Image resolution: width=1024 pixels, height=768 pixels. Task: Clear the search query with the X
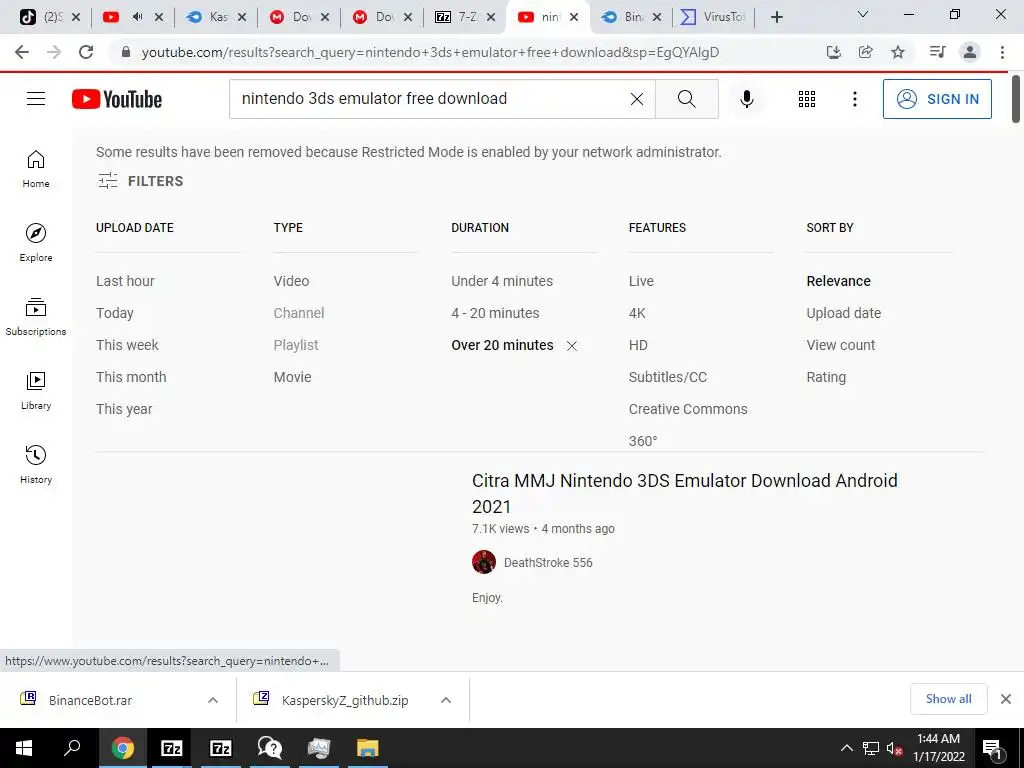coord(637,99)
